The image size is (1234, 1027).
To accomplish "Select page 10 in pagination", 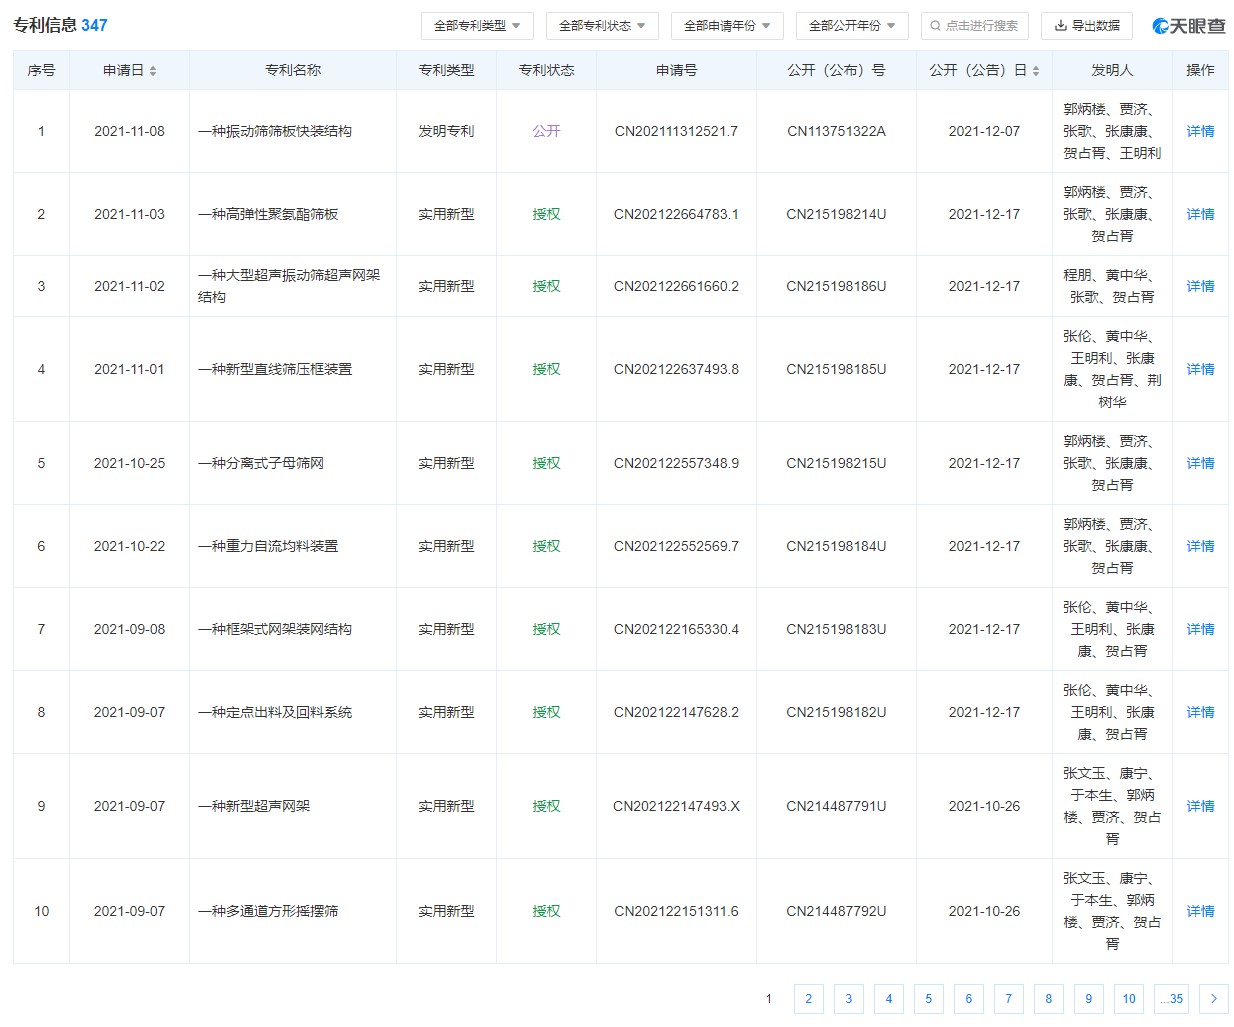I will pyautogui.click(x=1128, y=999).
